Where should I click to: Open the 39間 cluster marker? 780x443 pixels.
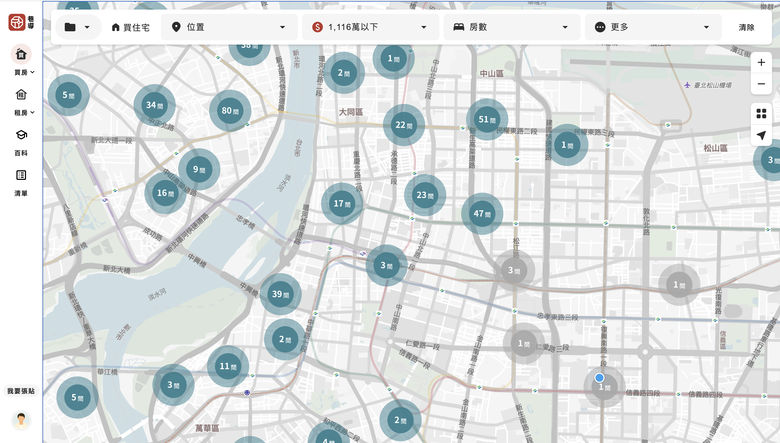(281, 294)
